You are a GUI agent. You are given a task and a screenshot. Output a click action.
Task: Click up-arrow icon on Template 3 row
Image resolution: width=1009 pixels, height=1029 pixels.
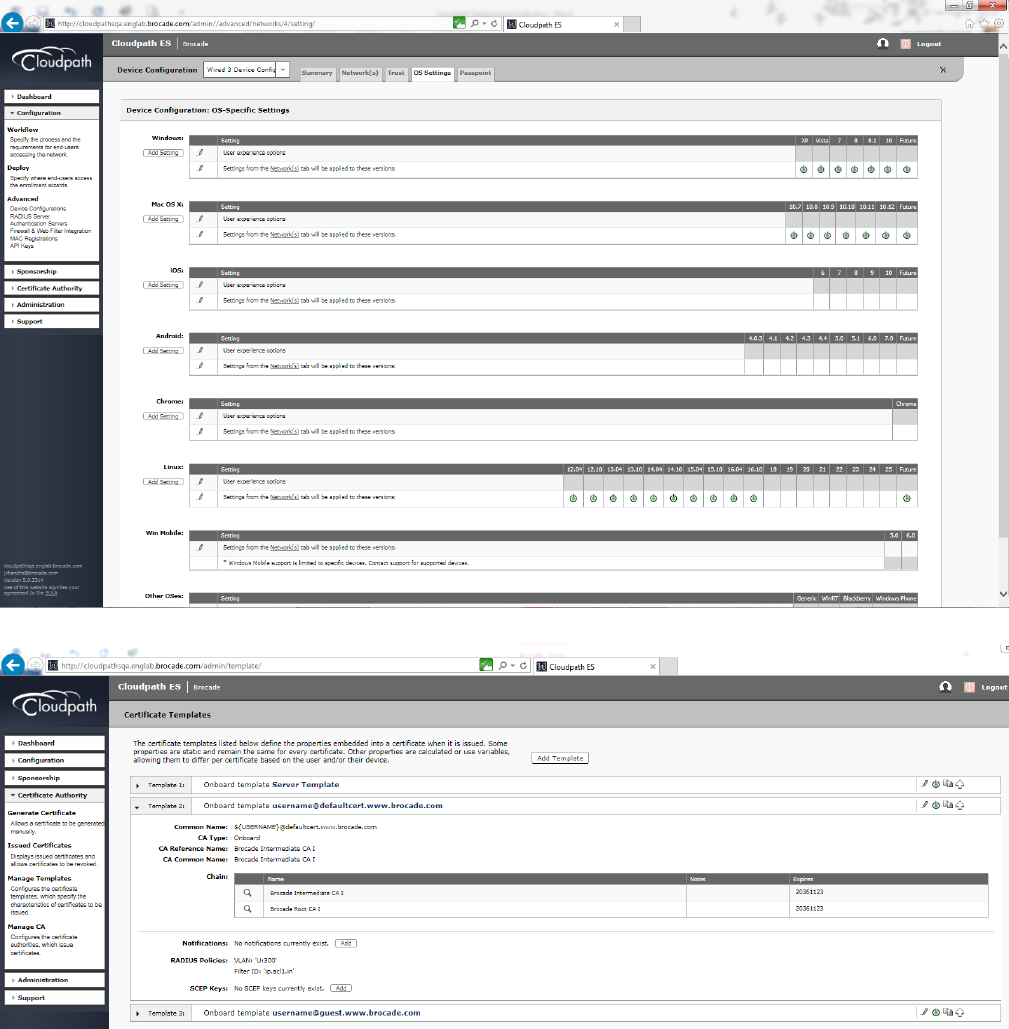959,1013
